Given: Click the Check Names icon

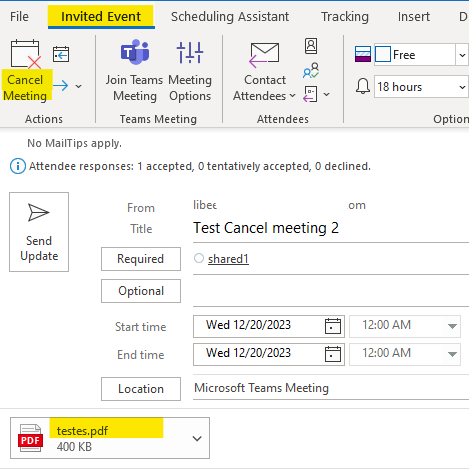Looking at the screenshot, I should tap(311, 70).
